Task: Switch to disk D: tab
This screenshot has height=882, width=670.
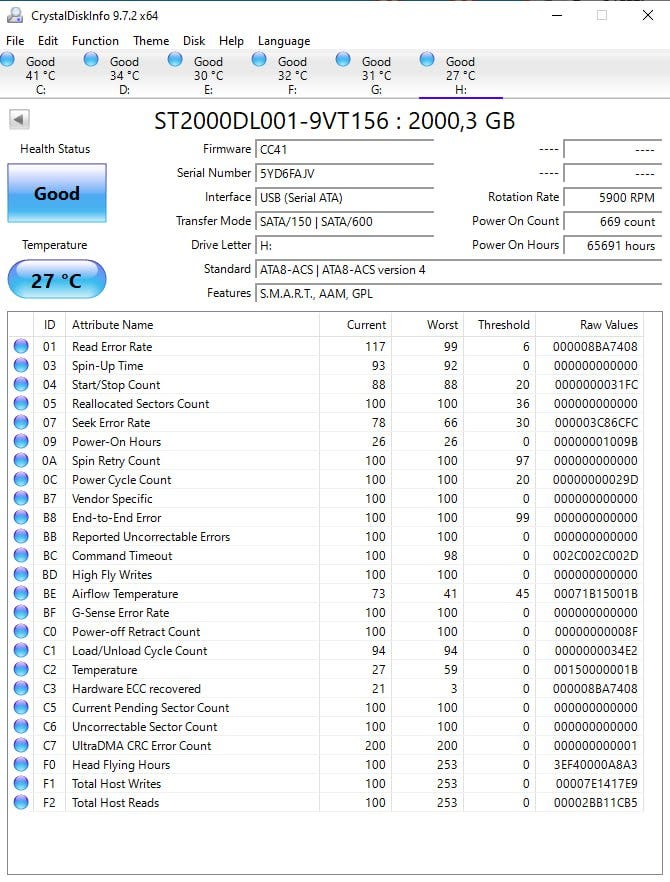Action: pyautogui.click(x=124, y=75)
